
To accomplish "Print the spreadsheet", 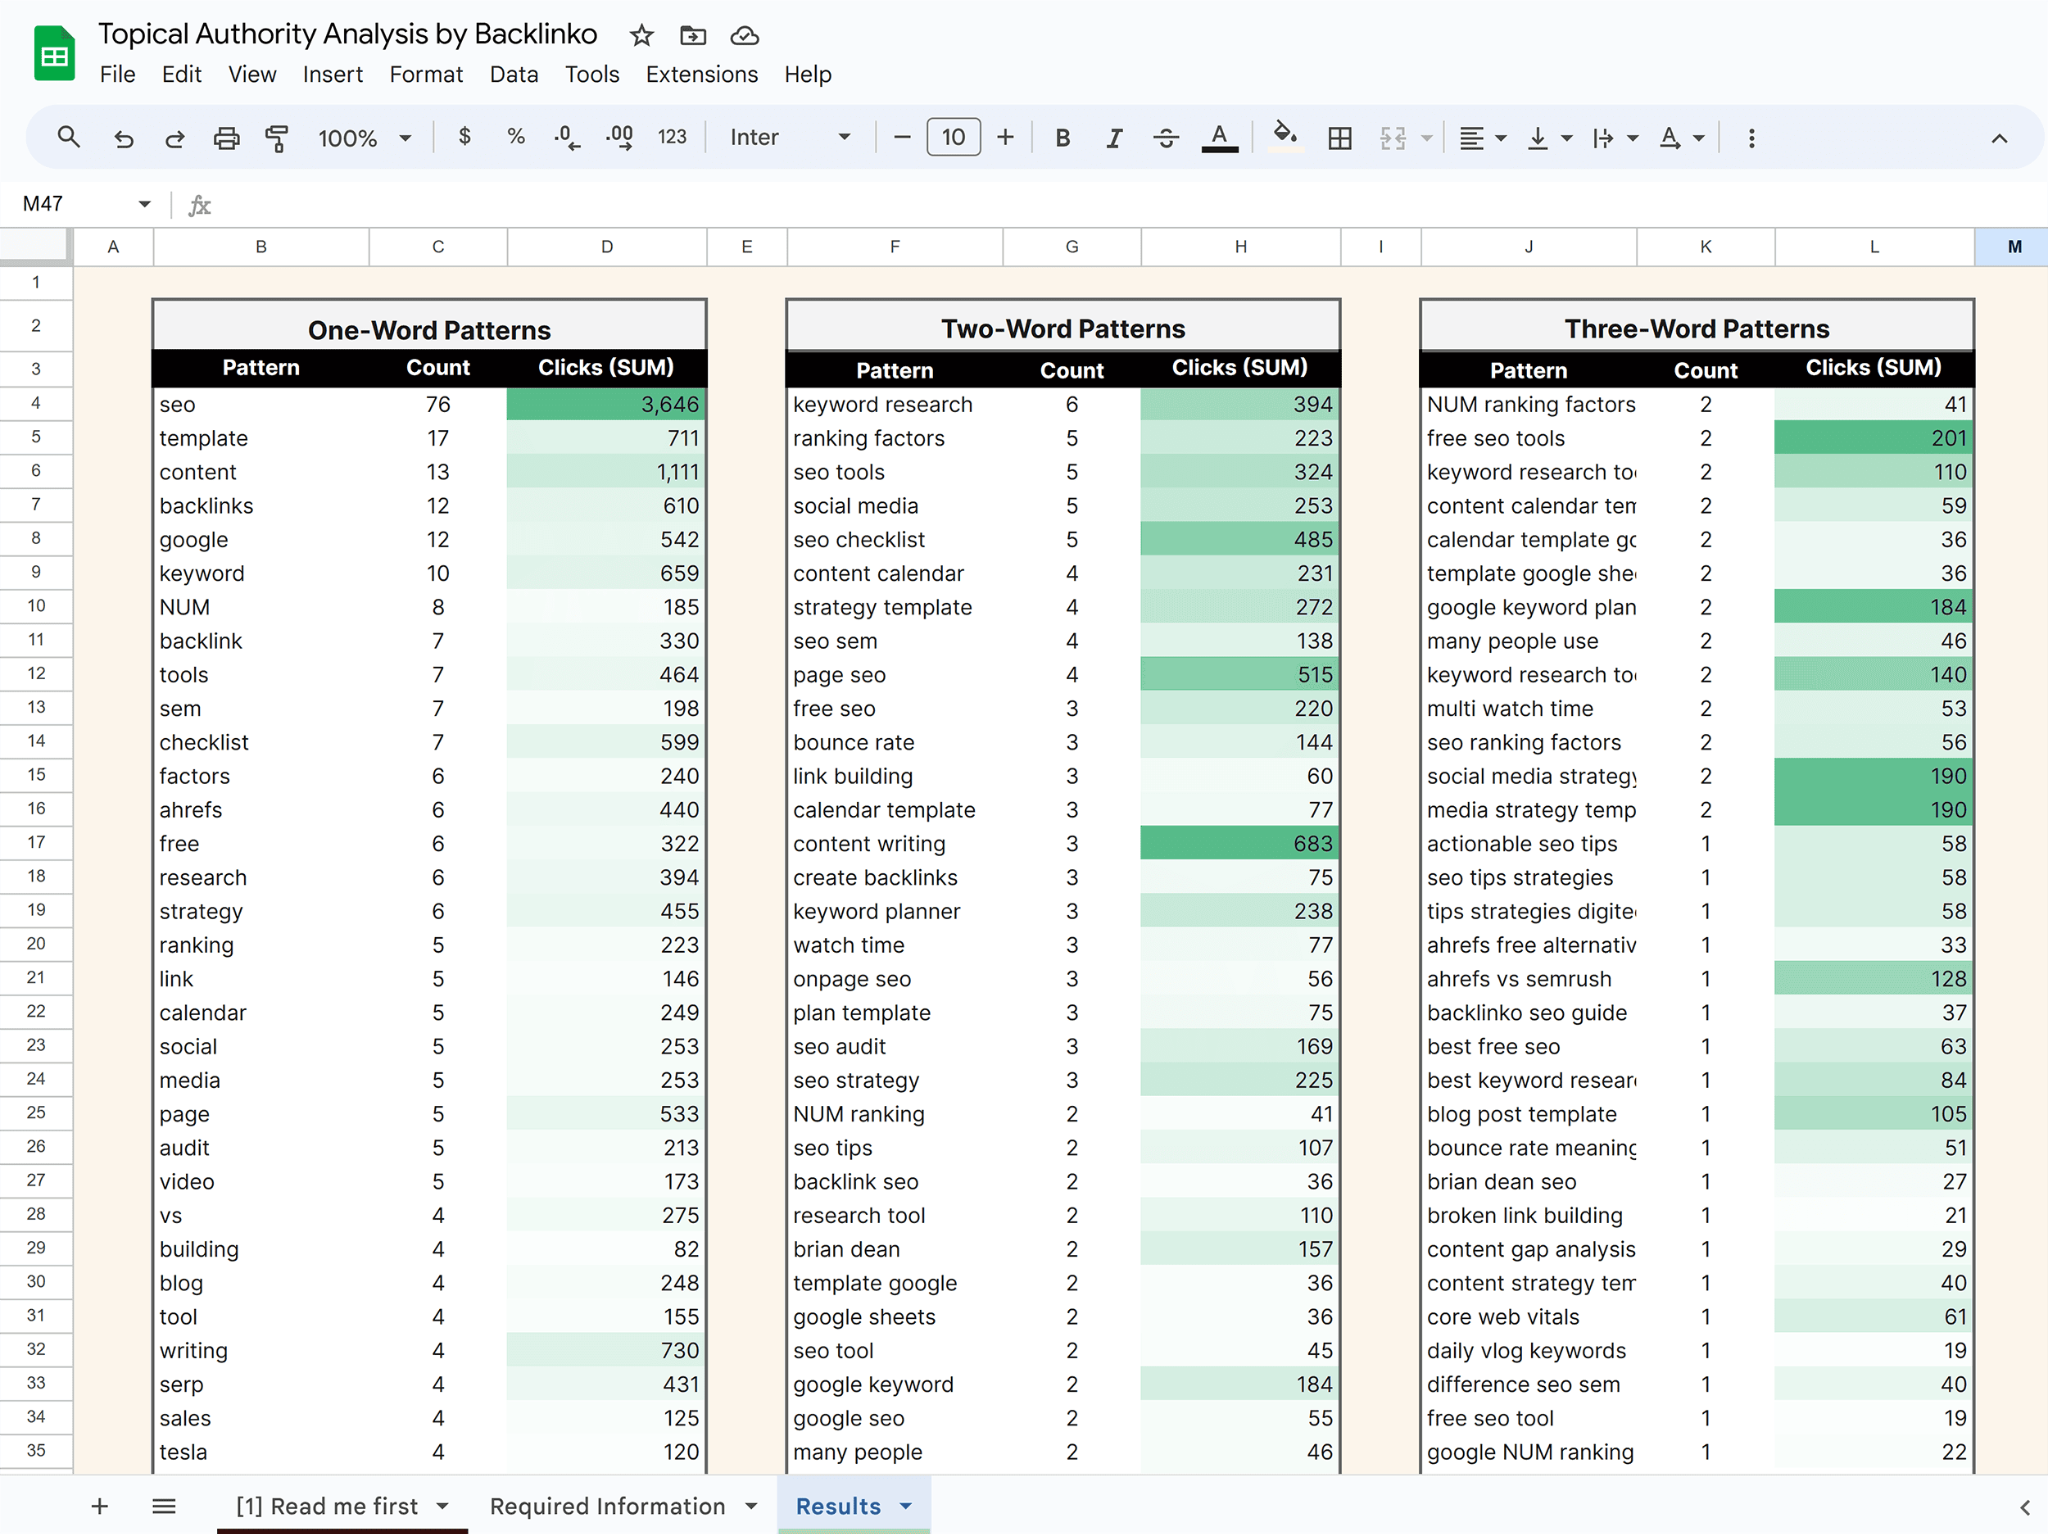I will click(x=226, y=137).
